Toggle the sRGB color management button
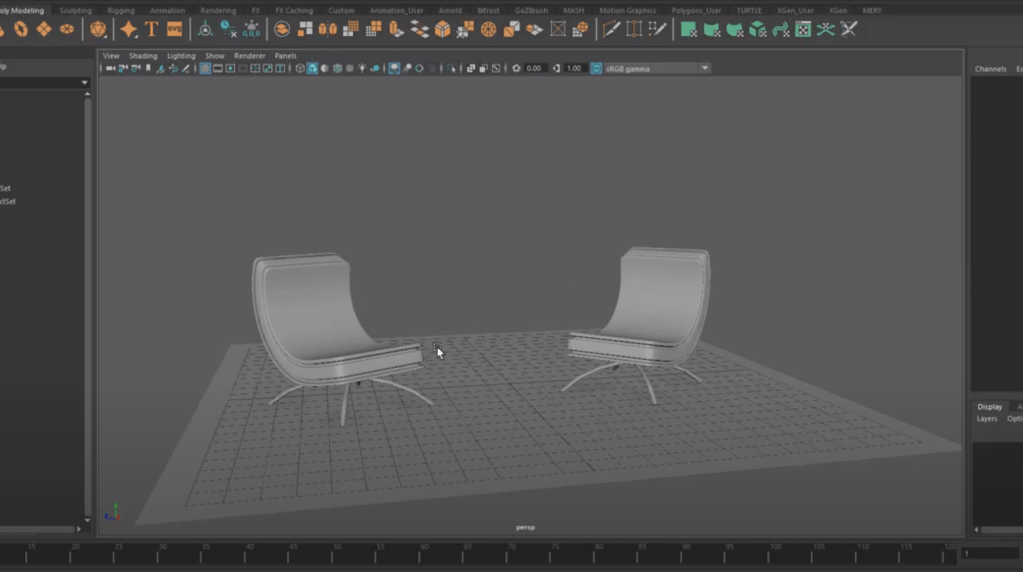Screen dimensions: 1023x572 click(x=596, y=68)
